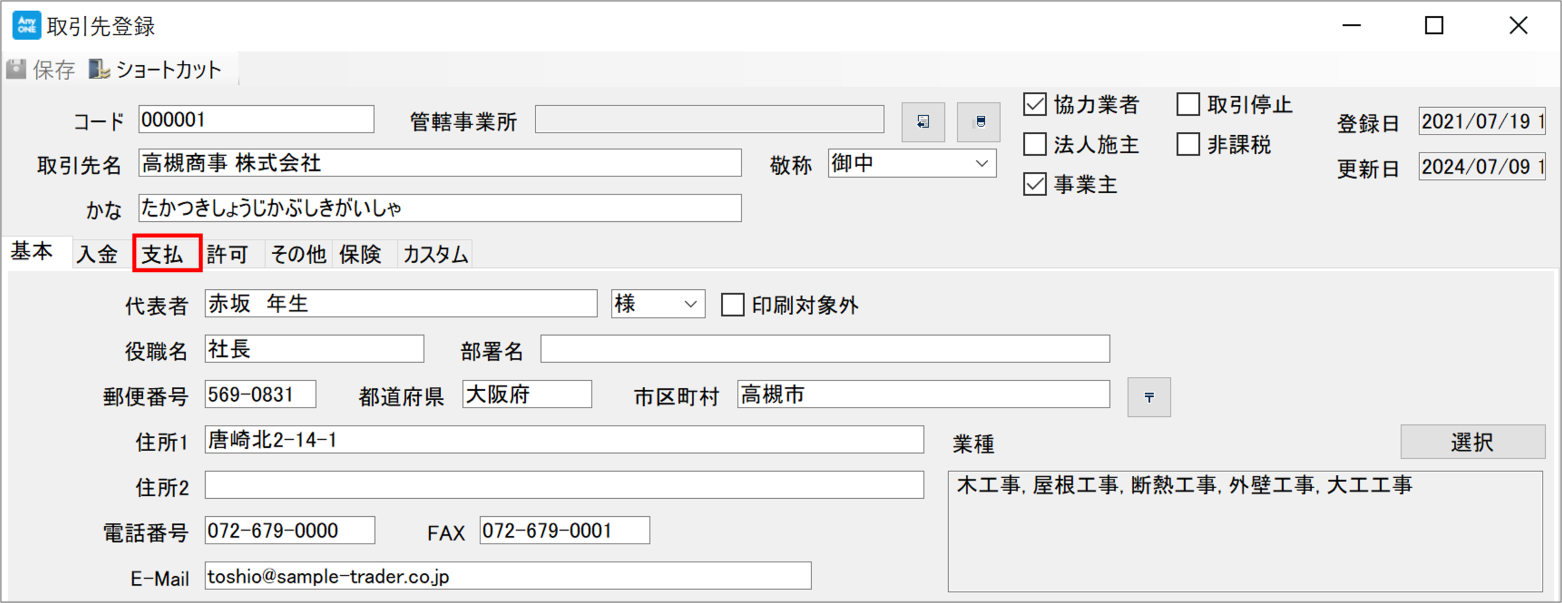Click the postal mark 〒 address lookup button
This screenshot has width=1562, height=603.
[x=1149, y=397]
